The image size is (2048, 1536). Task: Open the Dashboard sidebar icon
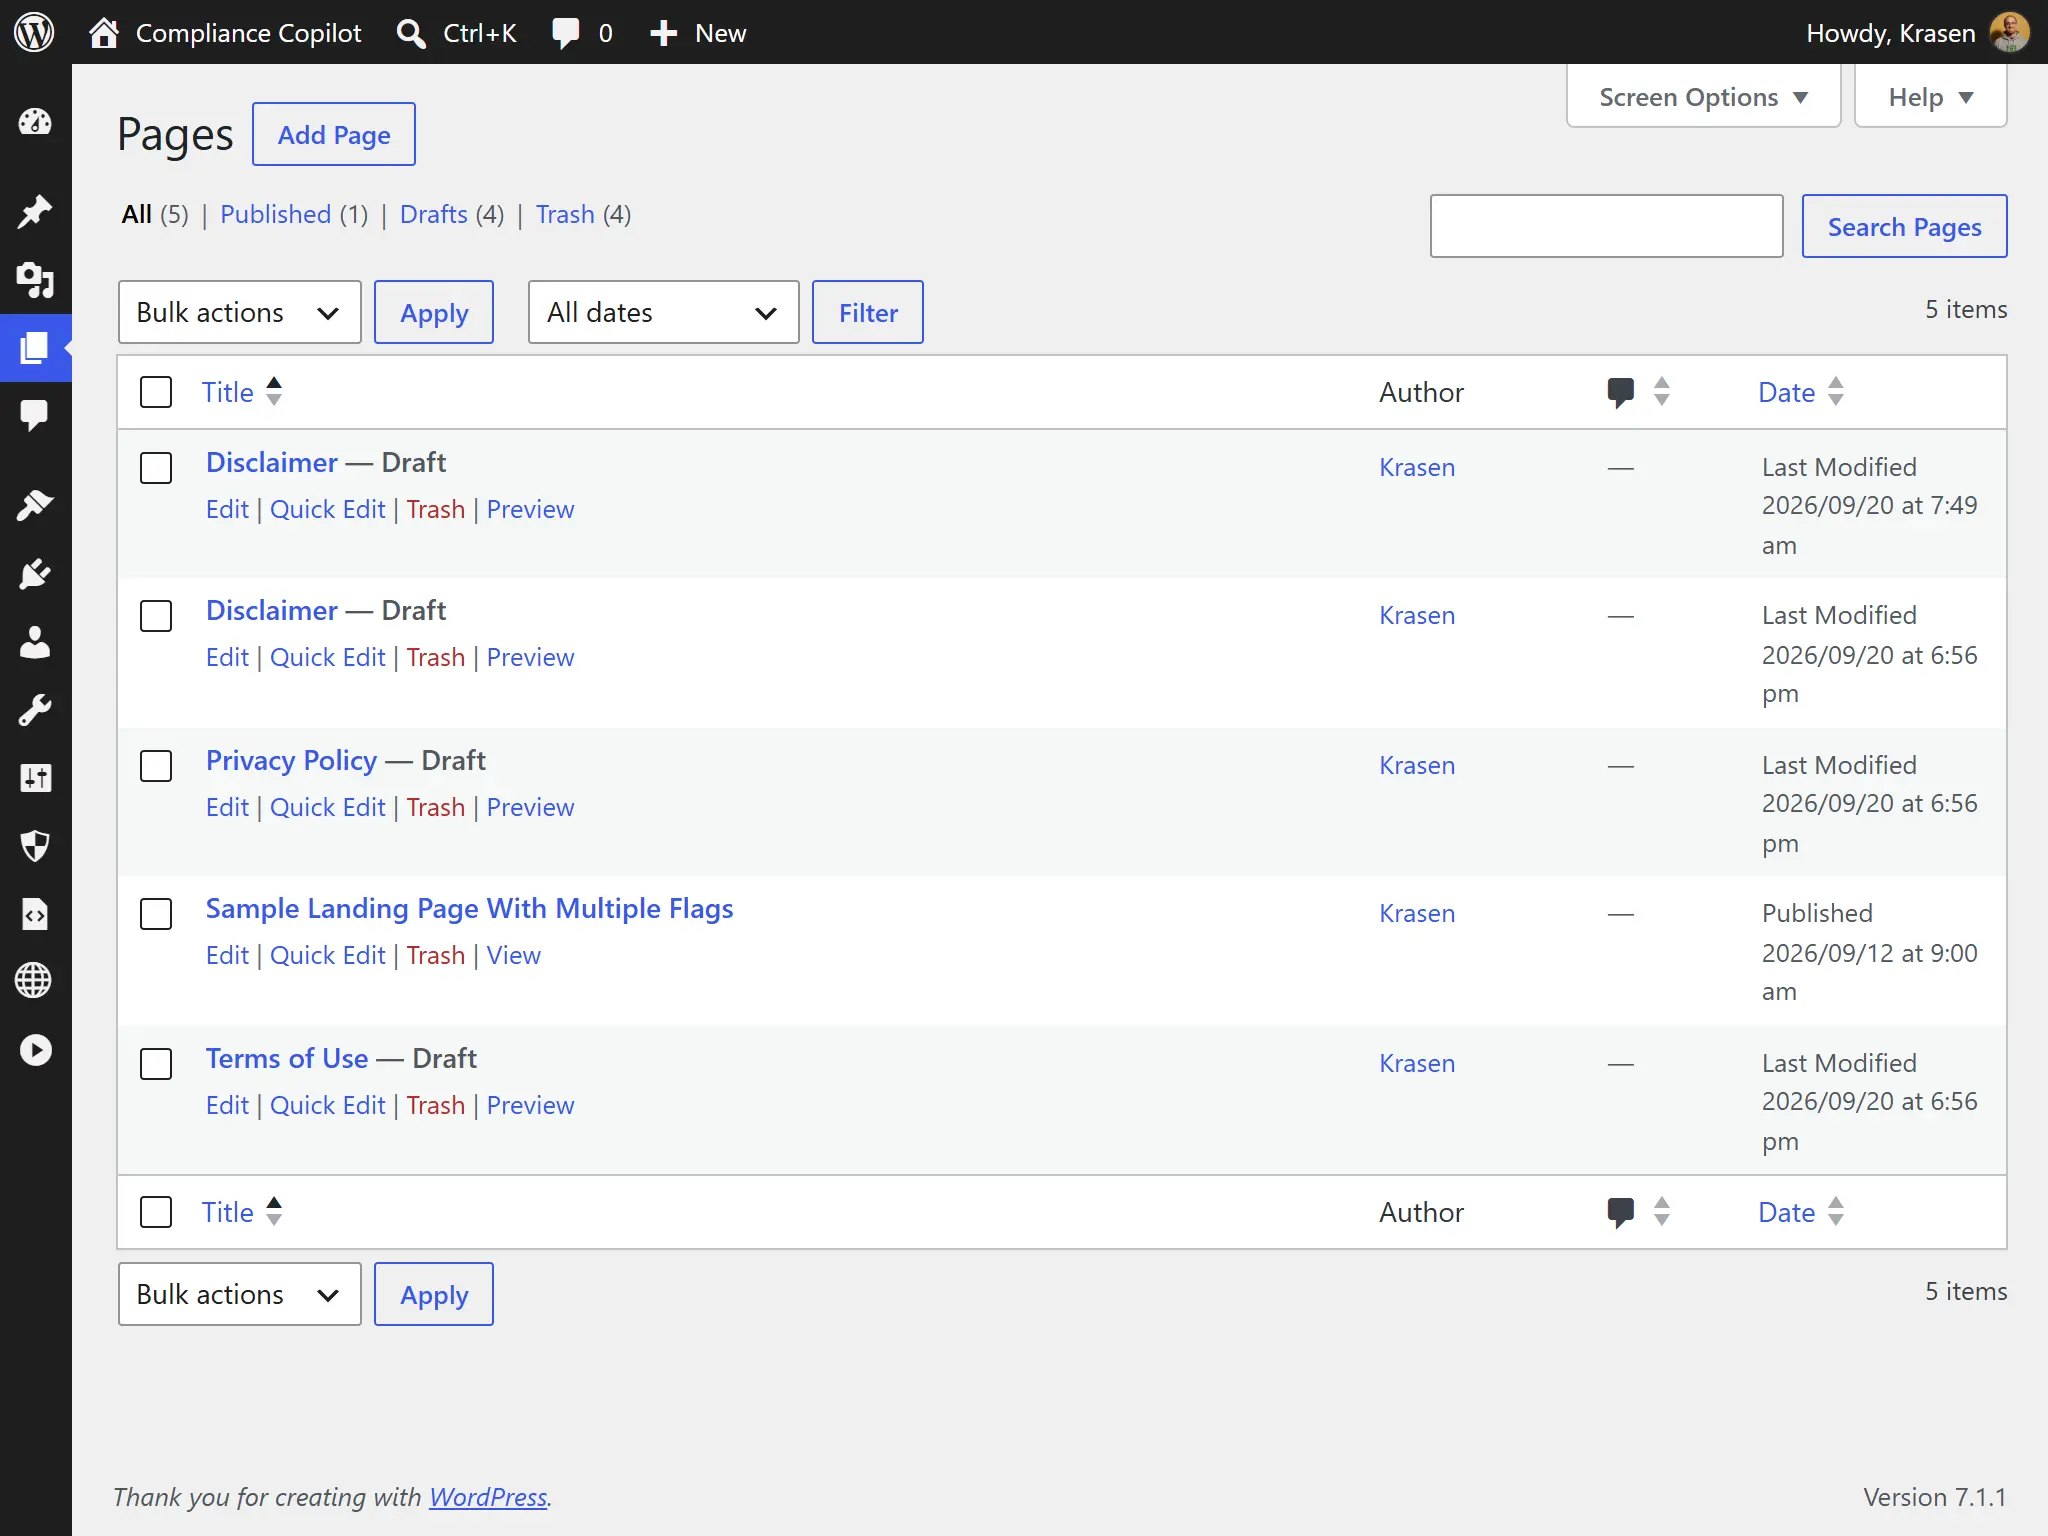point(35,122)
